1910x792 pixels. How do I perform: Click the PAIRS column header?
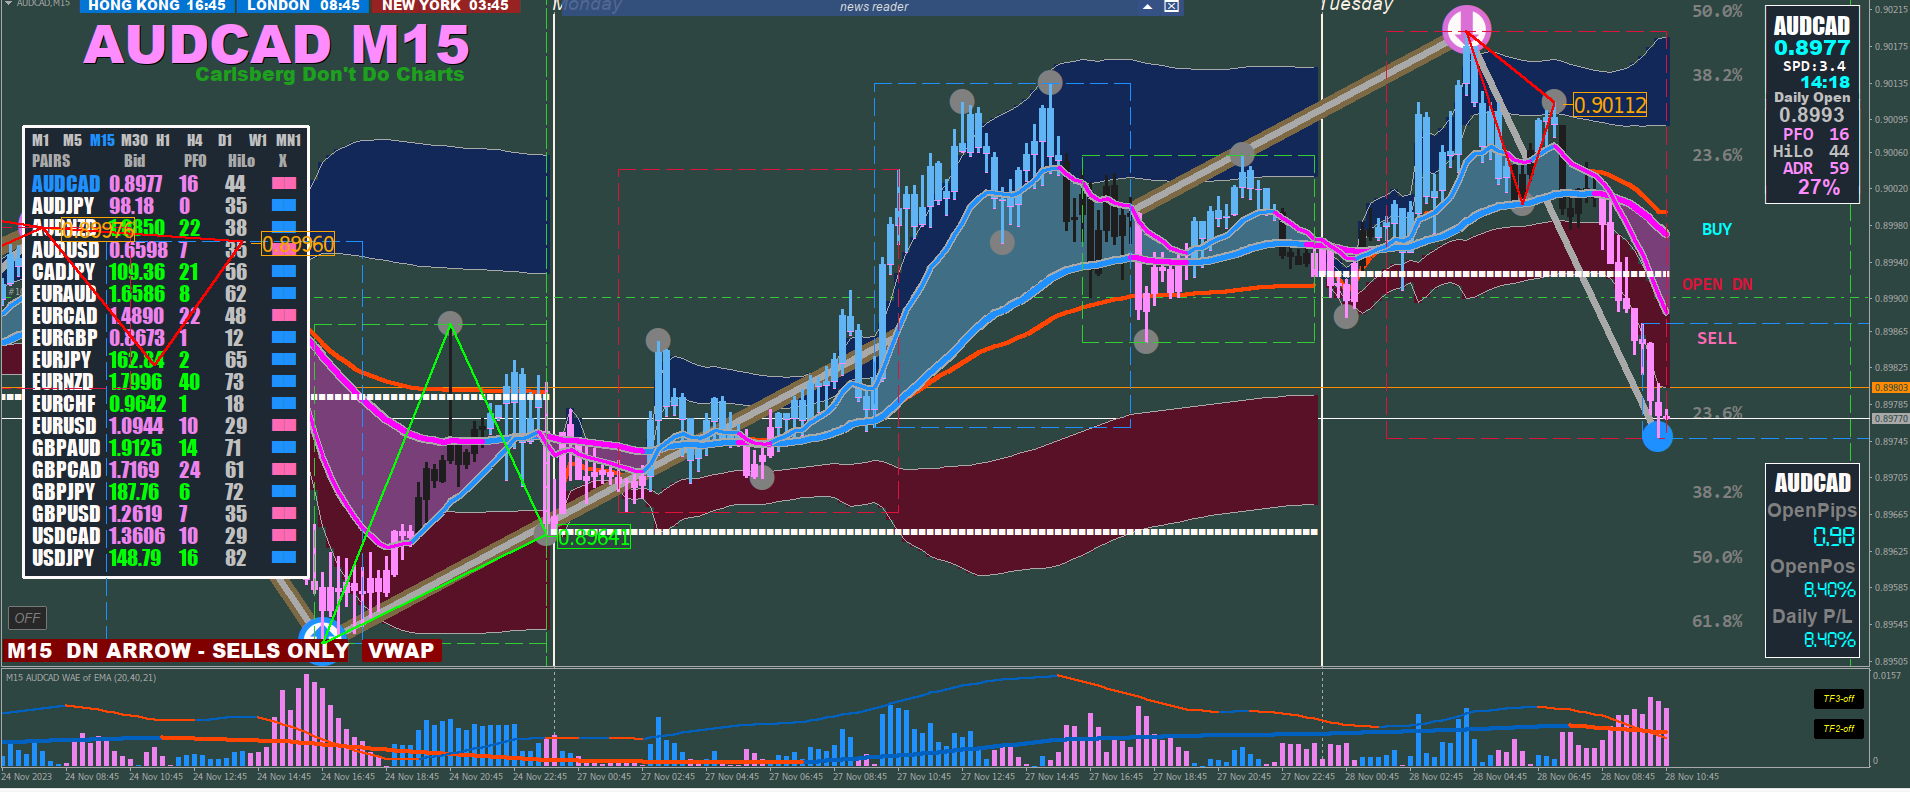(x=51, y=161)
